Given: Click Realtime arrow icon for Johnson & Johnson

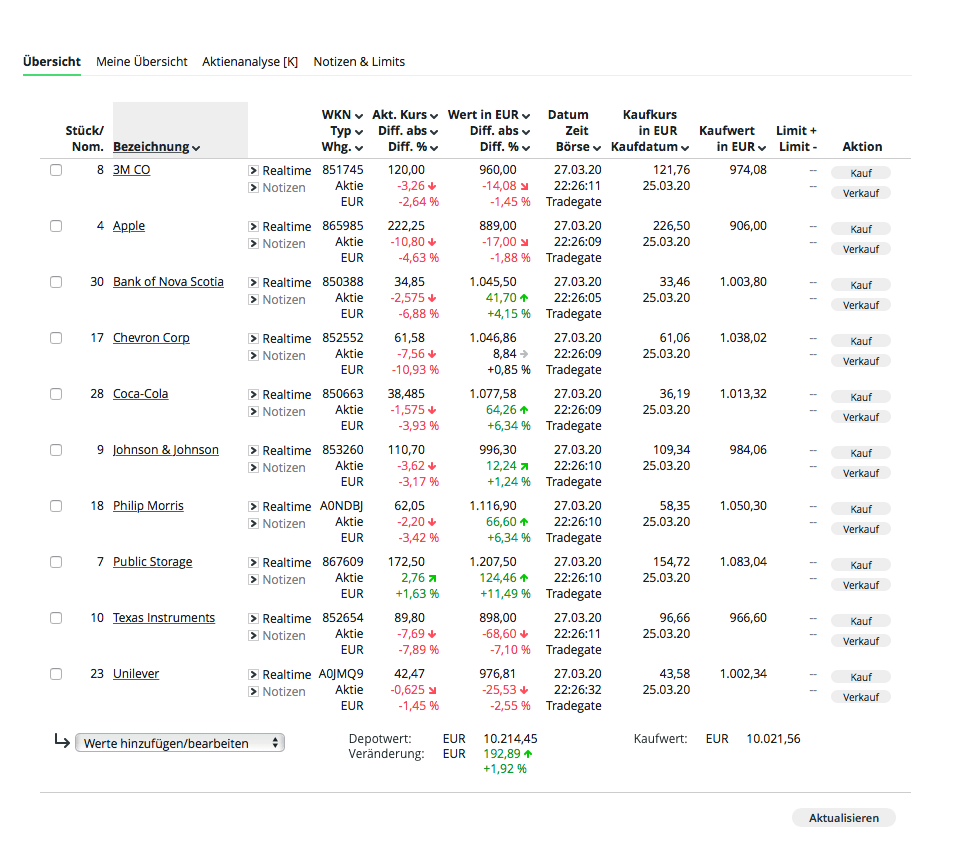Looking at the screenshot, I should click(x=253, y=450).
